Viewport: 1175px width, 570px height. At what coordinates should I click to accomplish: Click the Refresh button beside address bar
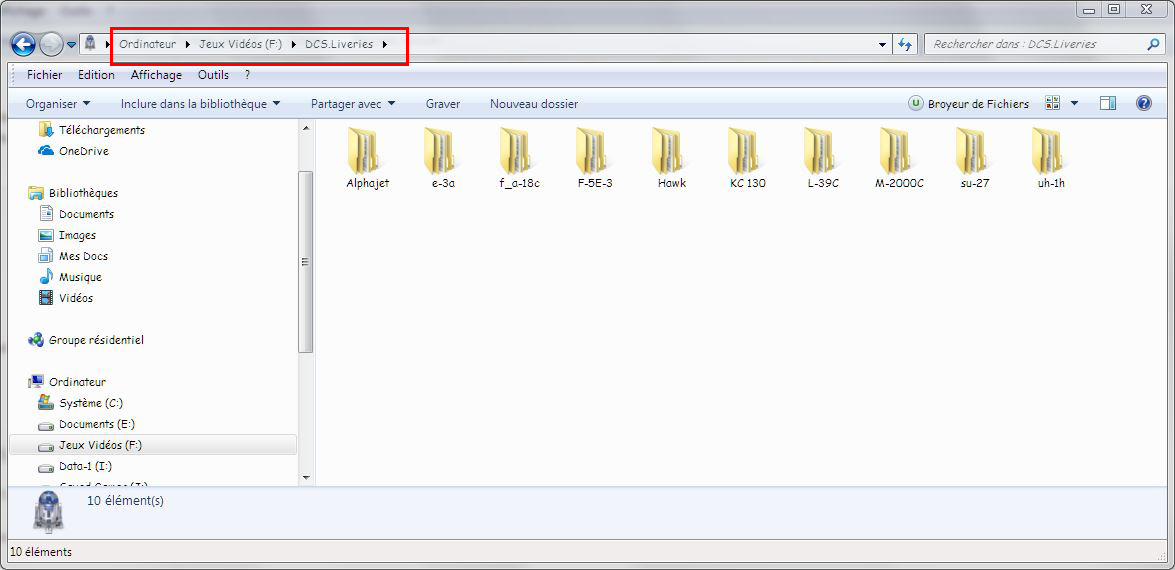coord(905,44)
